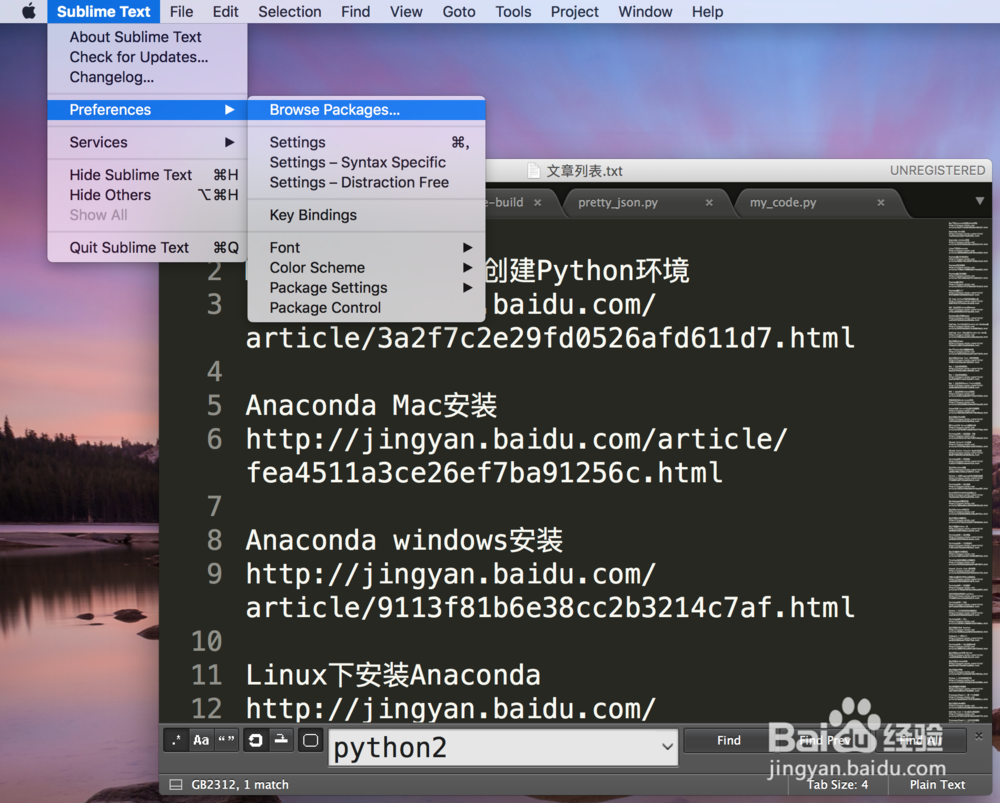Choose Browse Packages…
The height and width of the screenshot is (803, 1000).
coord(366,110)
